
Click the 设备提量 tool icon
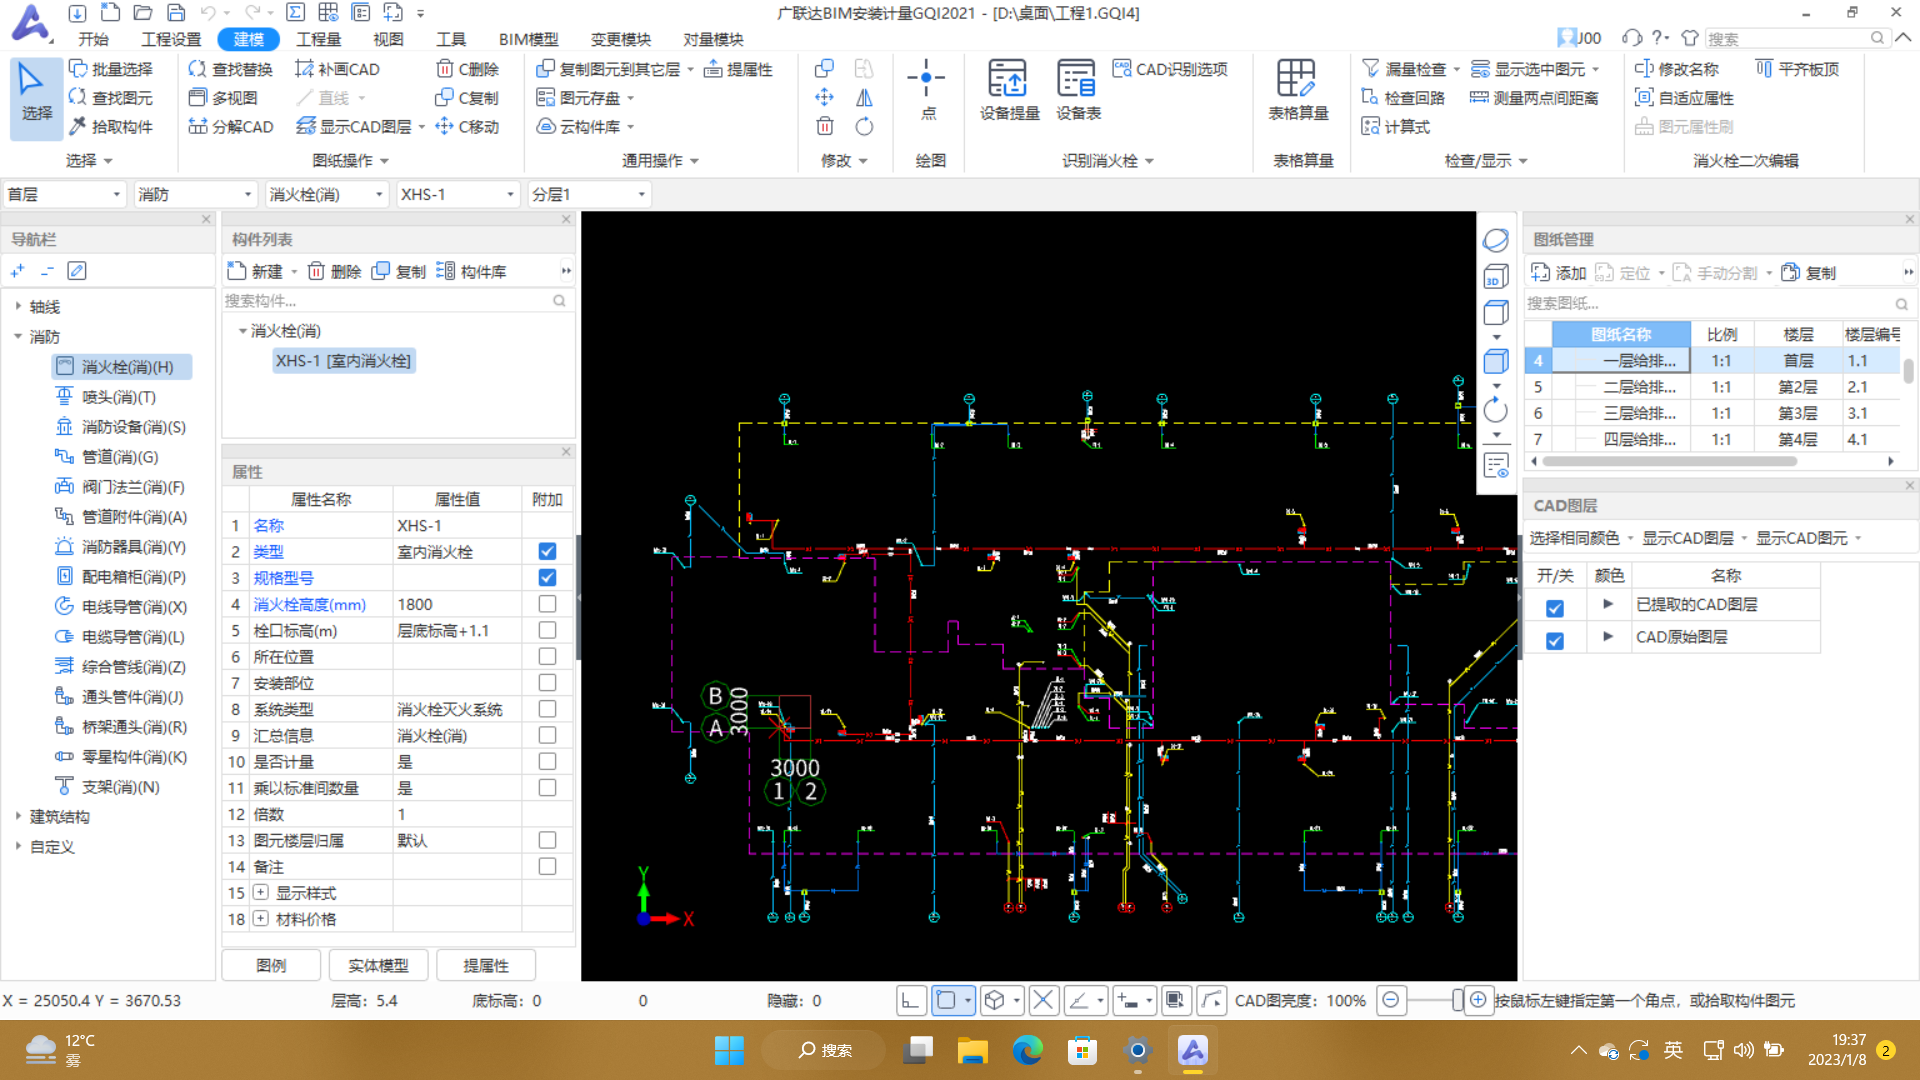click(x=1008, y=80)
